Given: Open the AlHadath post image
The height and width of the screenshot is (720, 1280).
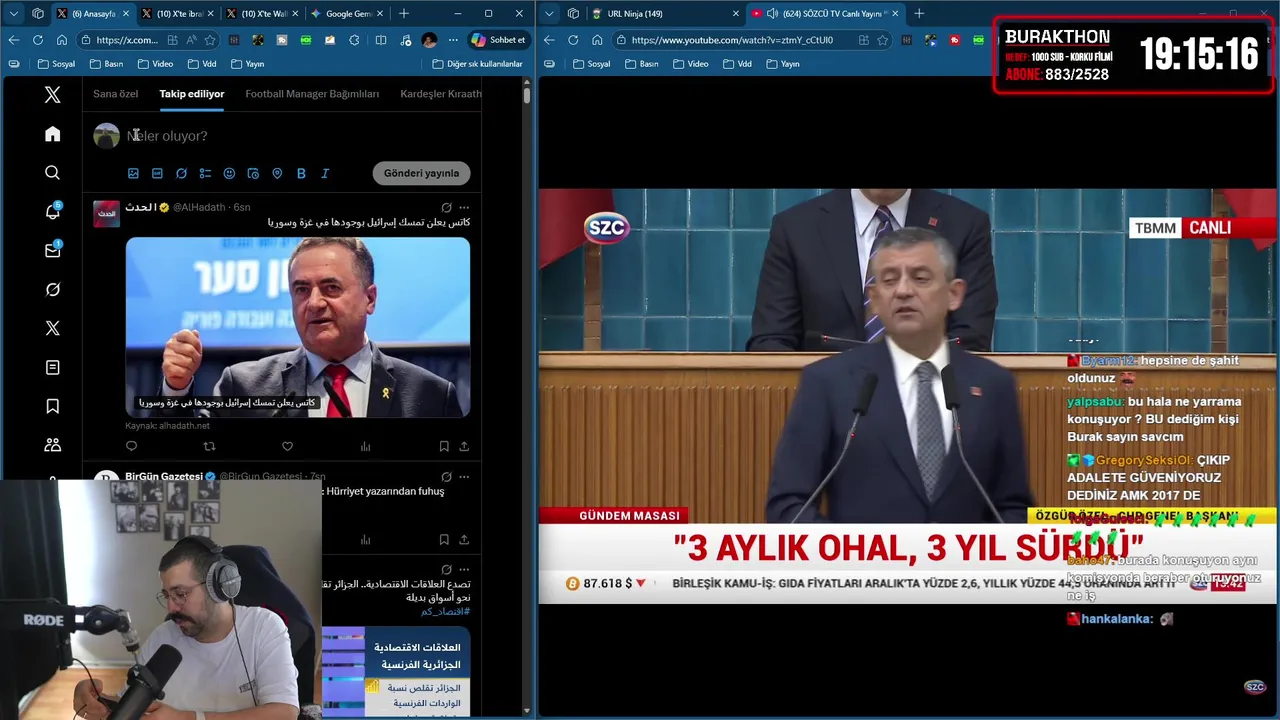Looking at the screenshot, I should 298,327.
